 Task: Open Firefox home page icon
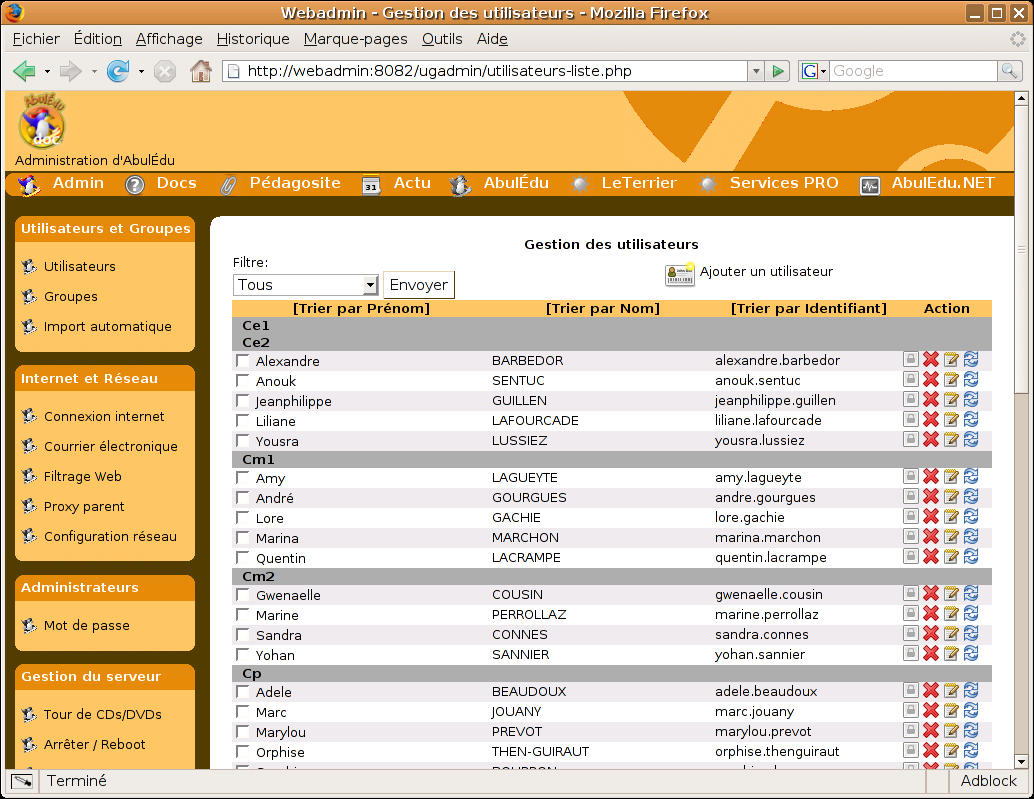click(x=201, y=71)
